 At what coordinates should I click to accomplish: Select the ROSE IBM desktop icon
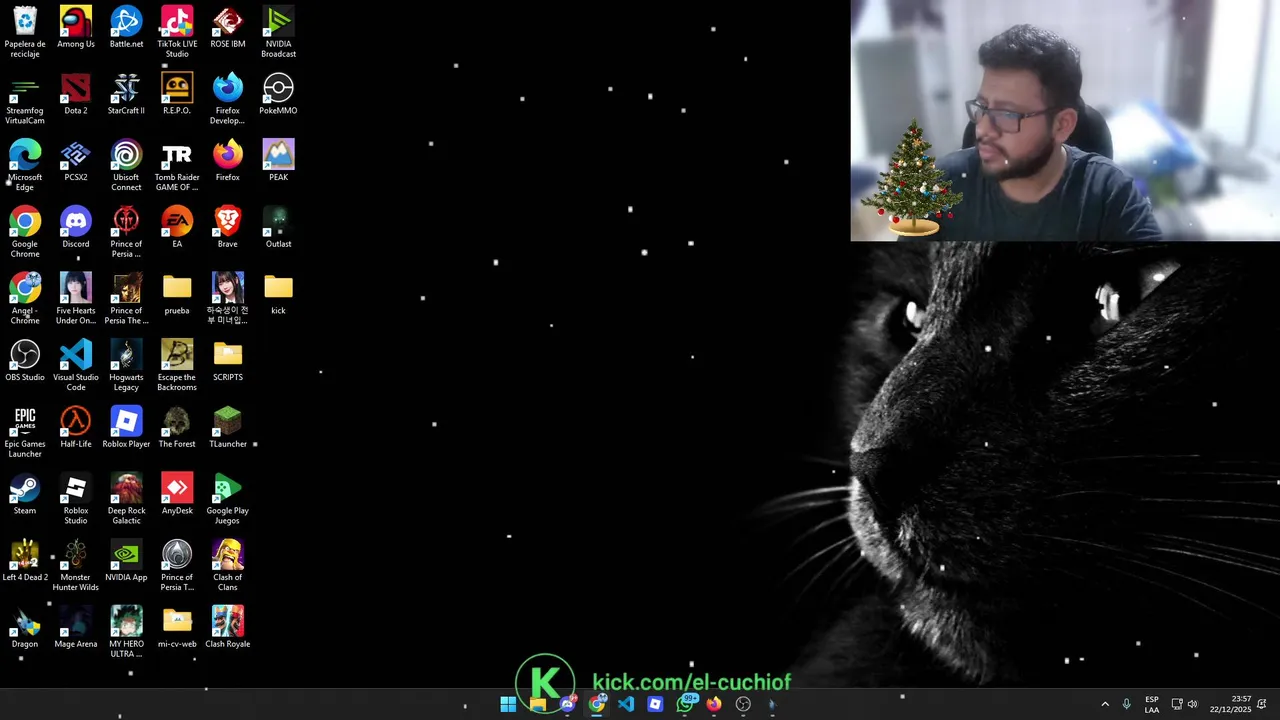[x=228, y=27]
